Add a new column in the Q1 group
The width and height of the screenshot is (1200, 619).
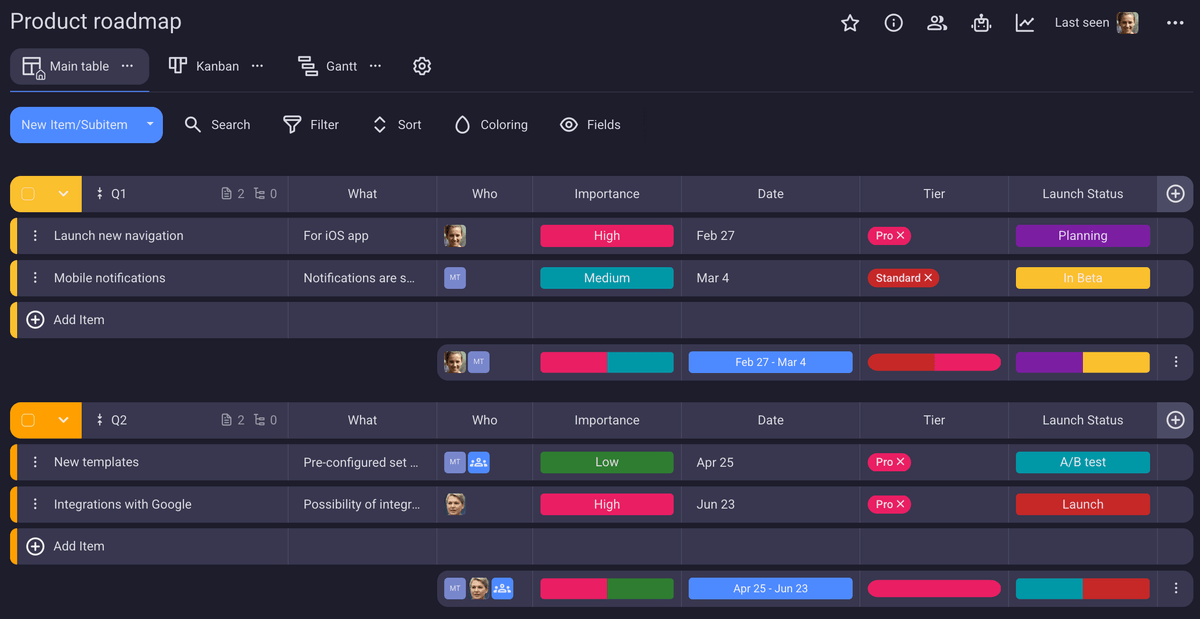(x=1175, y=193)
